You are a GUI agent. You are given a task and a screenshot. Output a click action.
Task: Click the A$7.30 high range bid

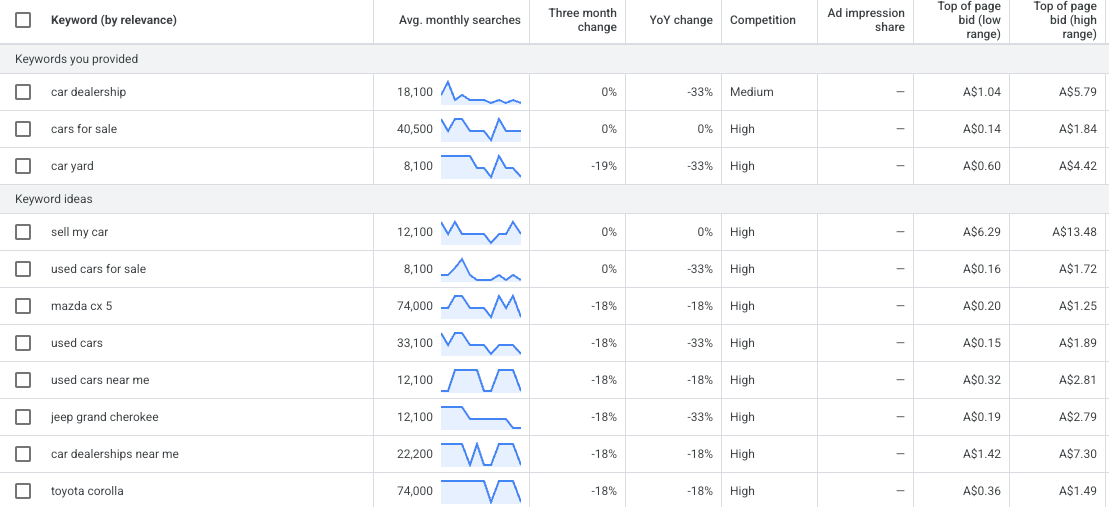[x=1078, y=454]
